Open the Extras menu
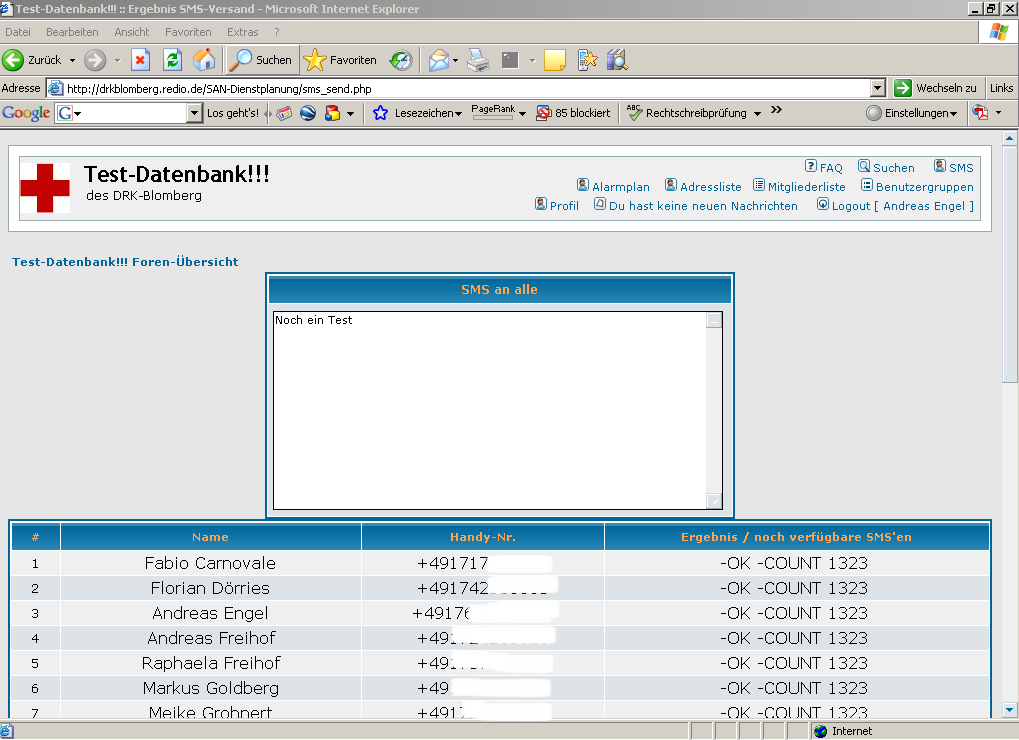The width and height of the screenshot is (1019, 740). (x=242, y=32)
